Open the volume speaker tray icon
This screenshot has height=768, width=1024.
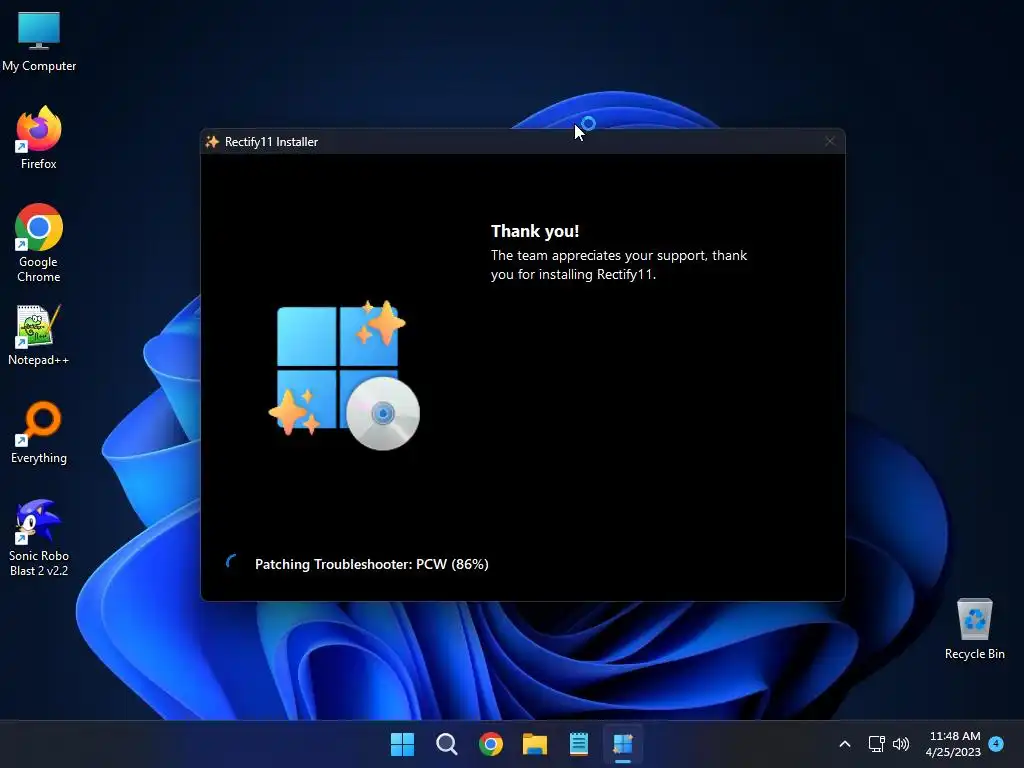coord(901,744)
